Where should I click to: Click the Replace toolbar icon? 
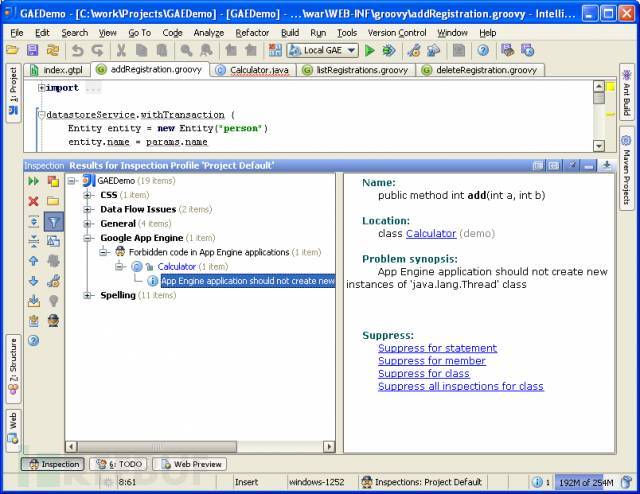207,50
